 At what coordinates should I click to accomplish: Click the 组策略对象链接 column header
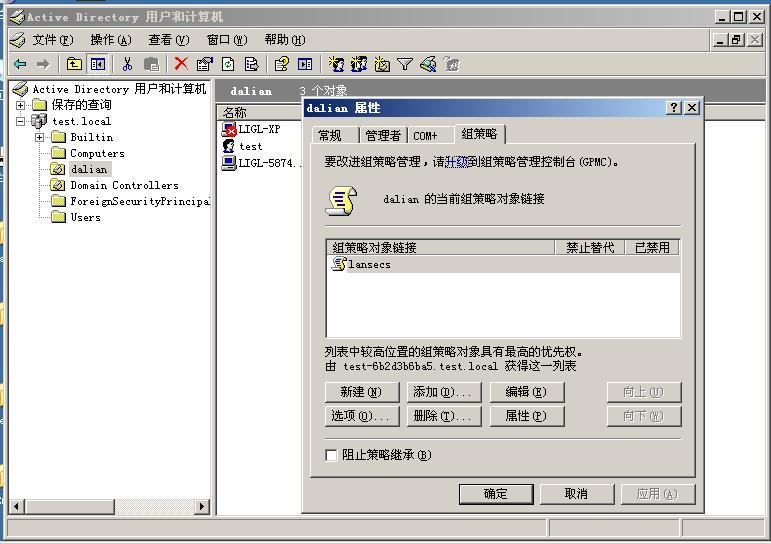440,247
